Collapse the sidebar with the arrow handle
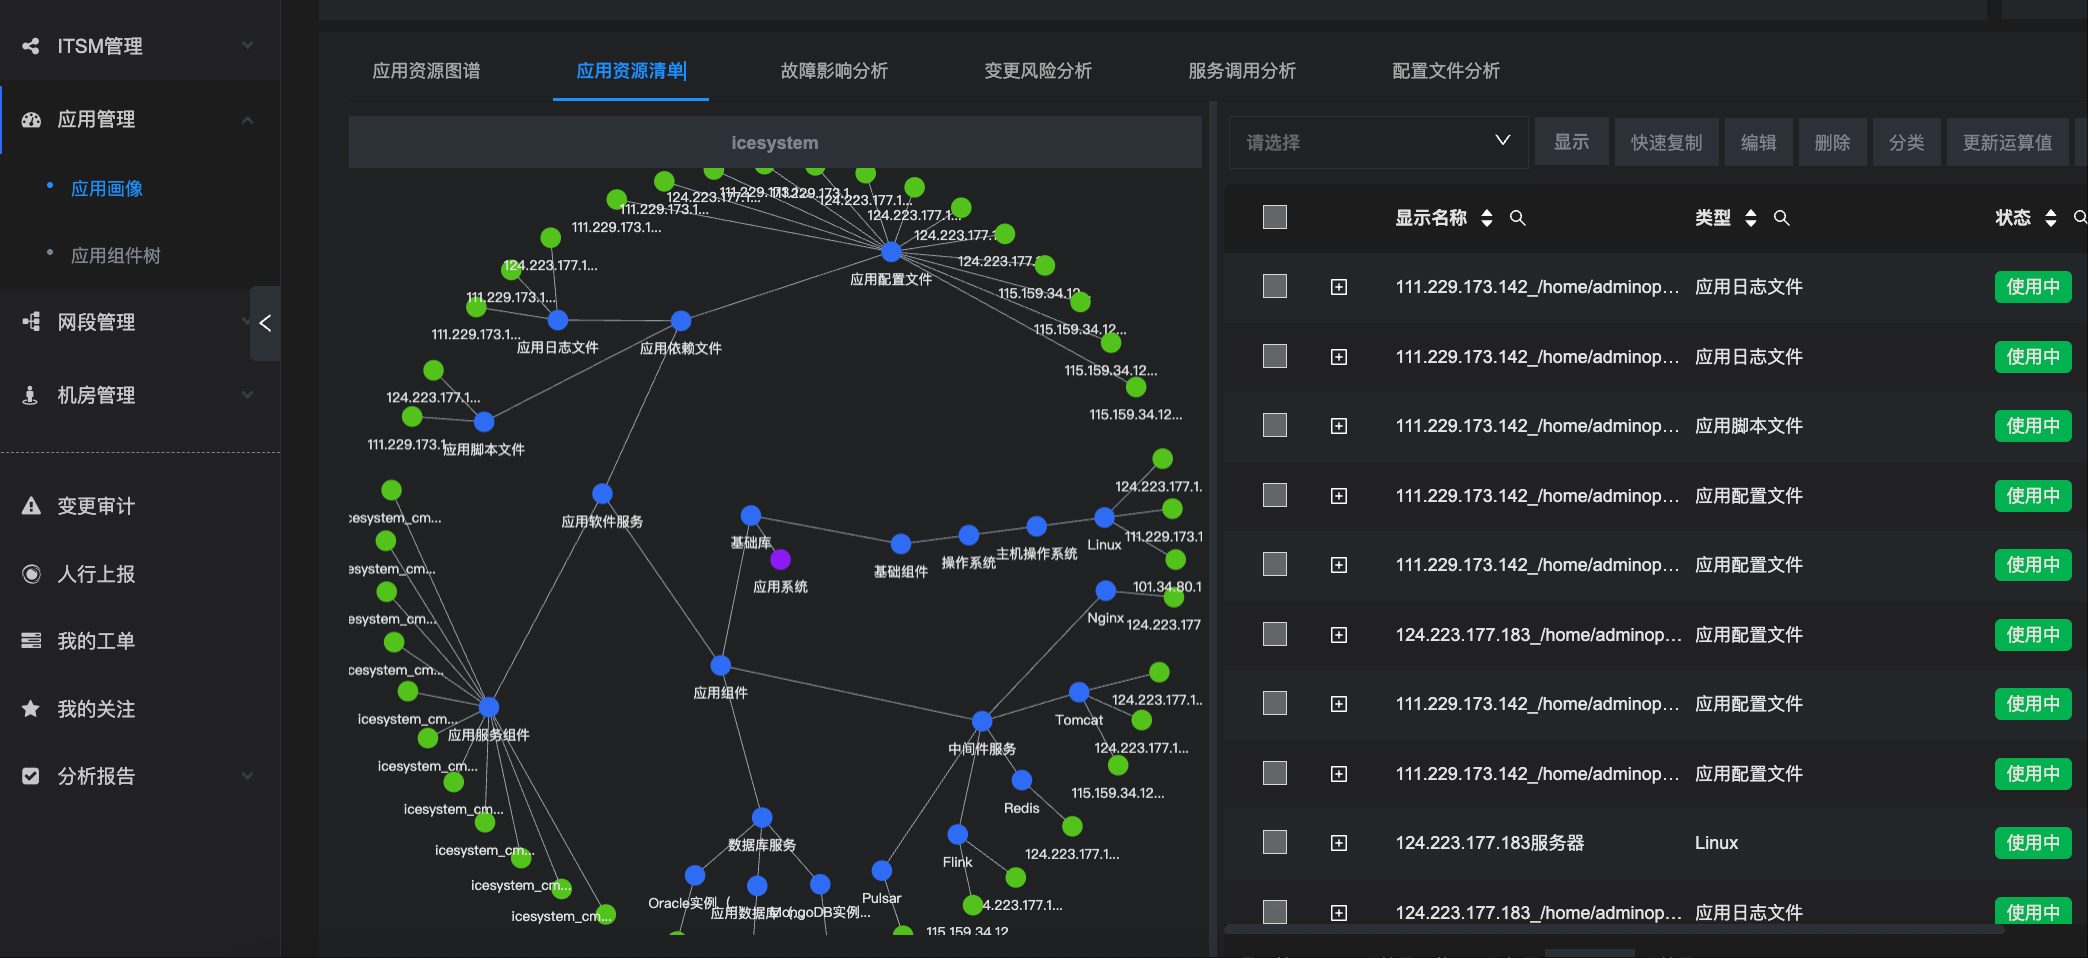2088x958 pixels. point(265,323)
